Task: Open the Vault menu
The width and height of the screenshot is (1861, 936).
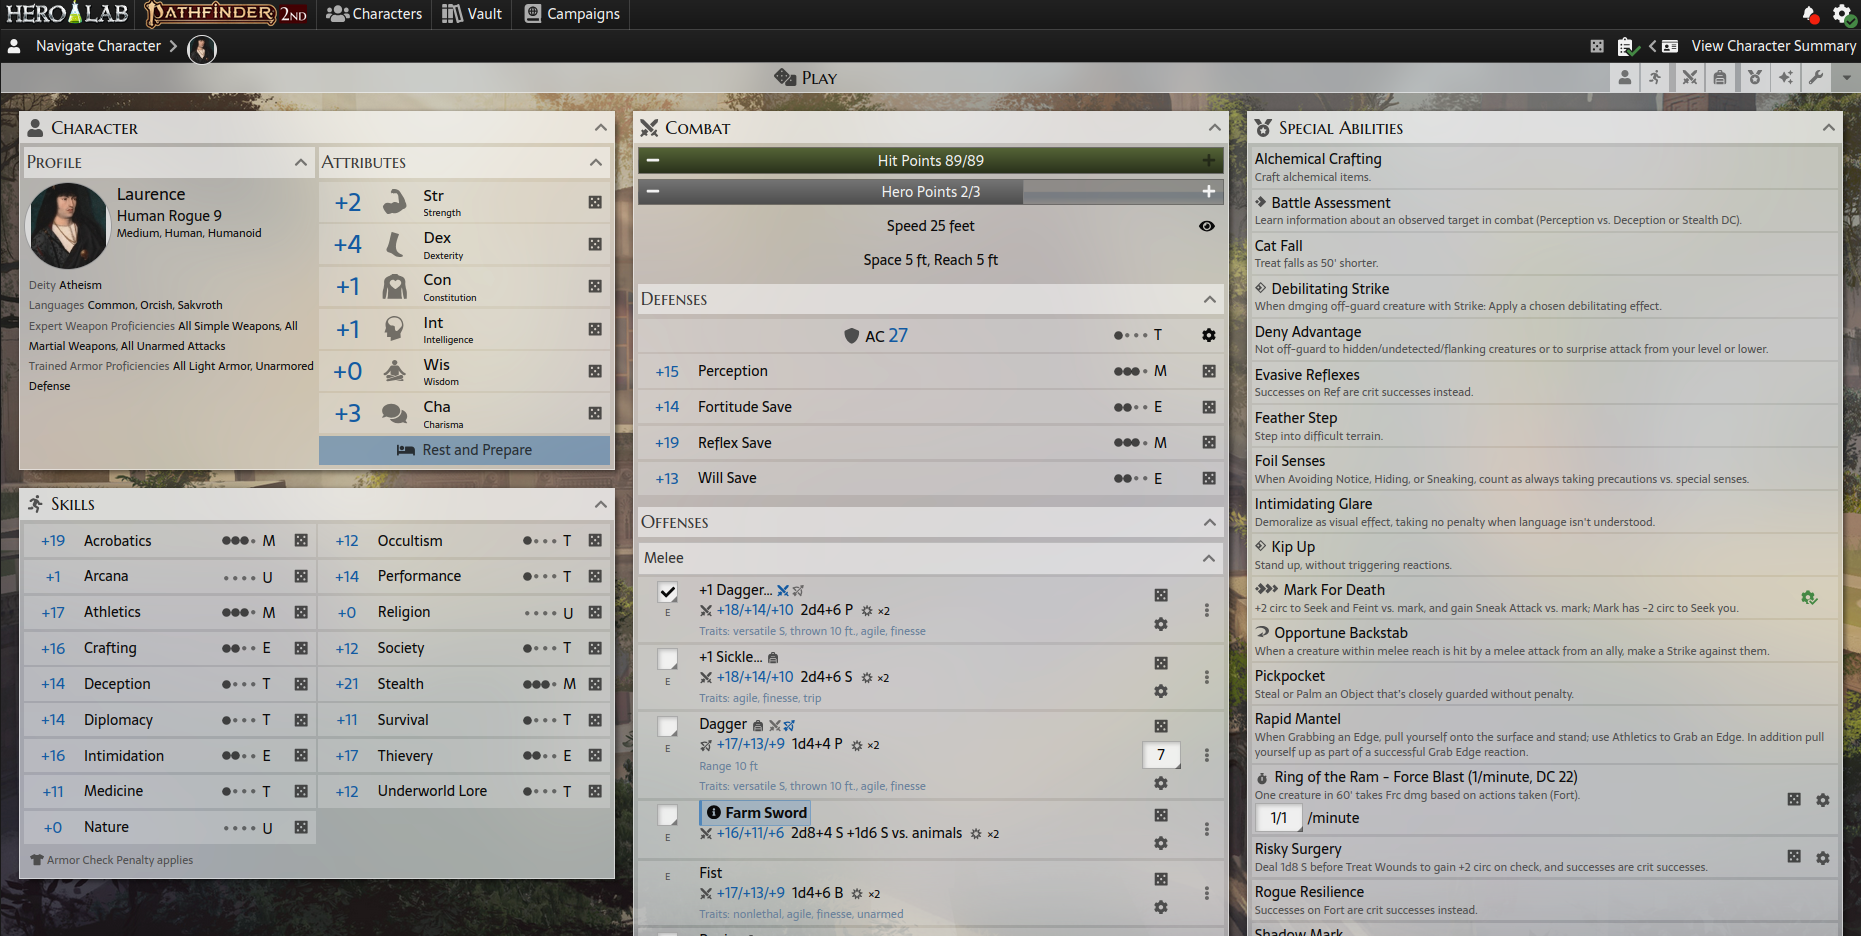Action: click(x=471, y=14)
